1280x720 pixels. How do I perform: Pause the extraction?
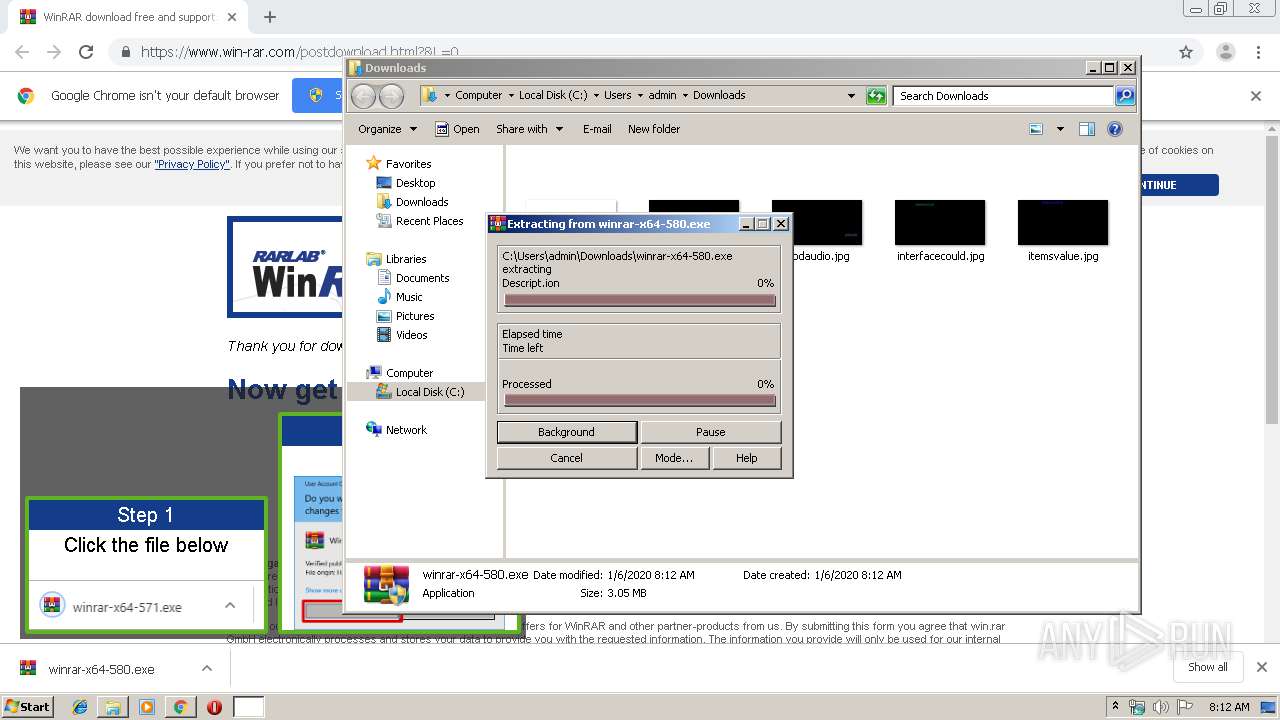point(710,432)
